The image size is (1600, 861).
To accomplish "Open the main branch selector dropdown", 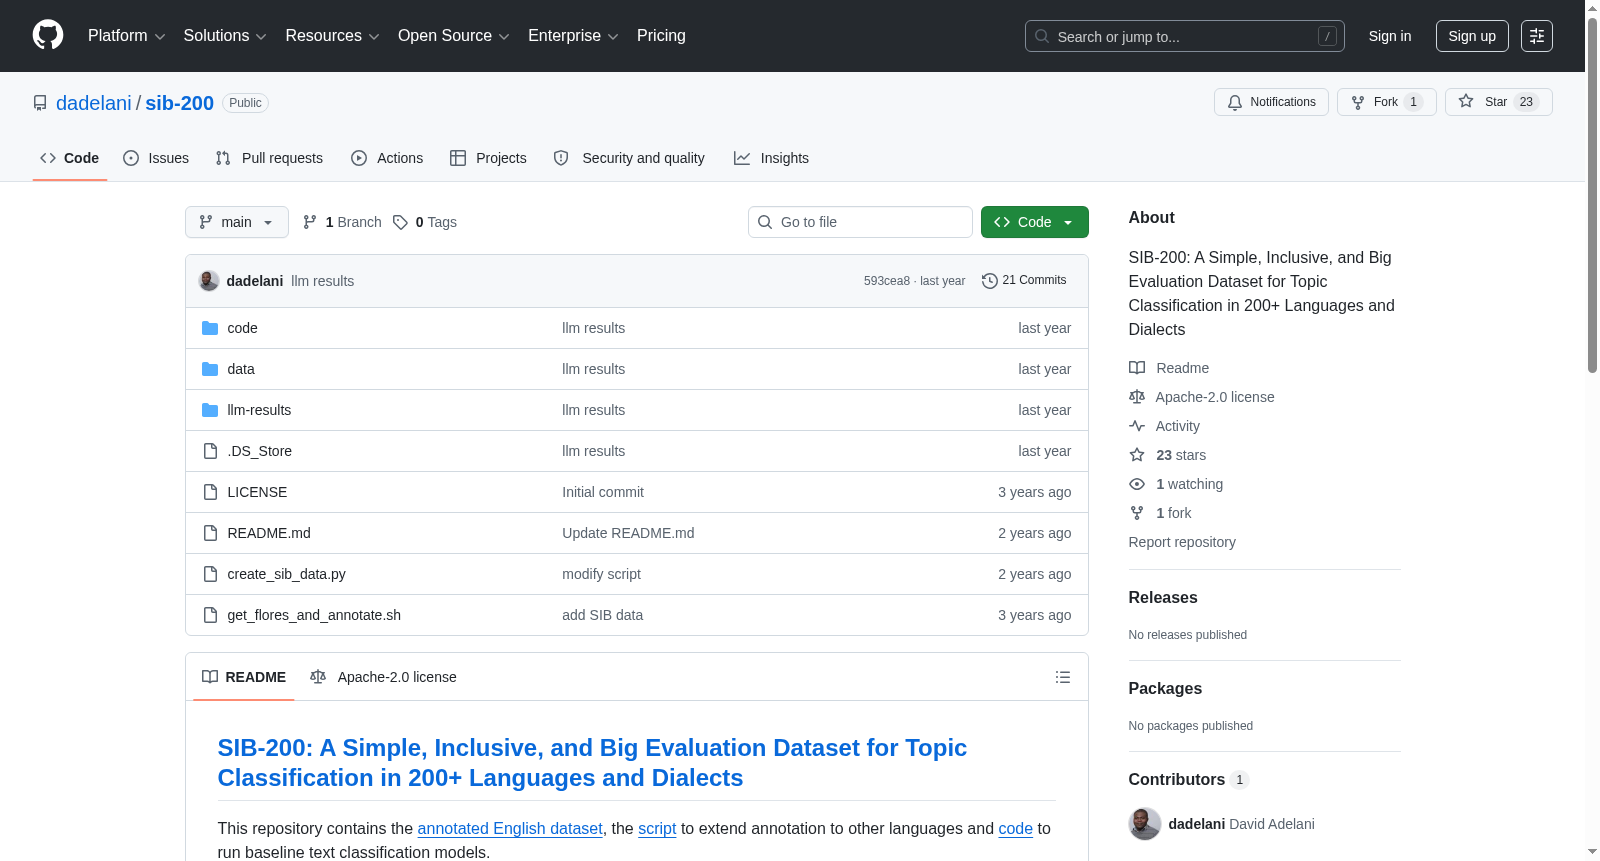I will 237,222.
